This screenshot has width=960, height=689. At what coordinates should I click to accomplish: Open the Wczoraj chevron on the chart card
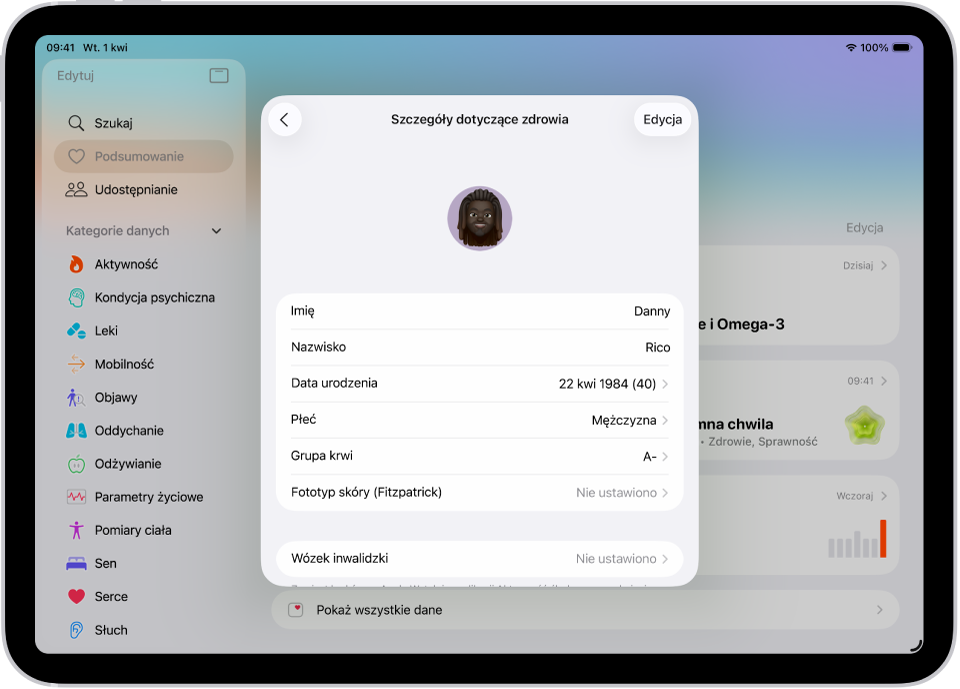pyautogui.click(x=883, y=496)
